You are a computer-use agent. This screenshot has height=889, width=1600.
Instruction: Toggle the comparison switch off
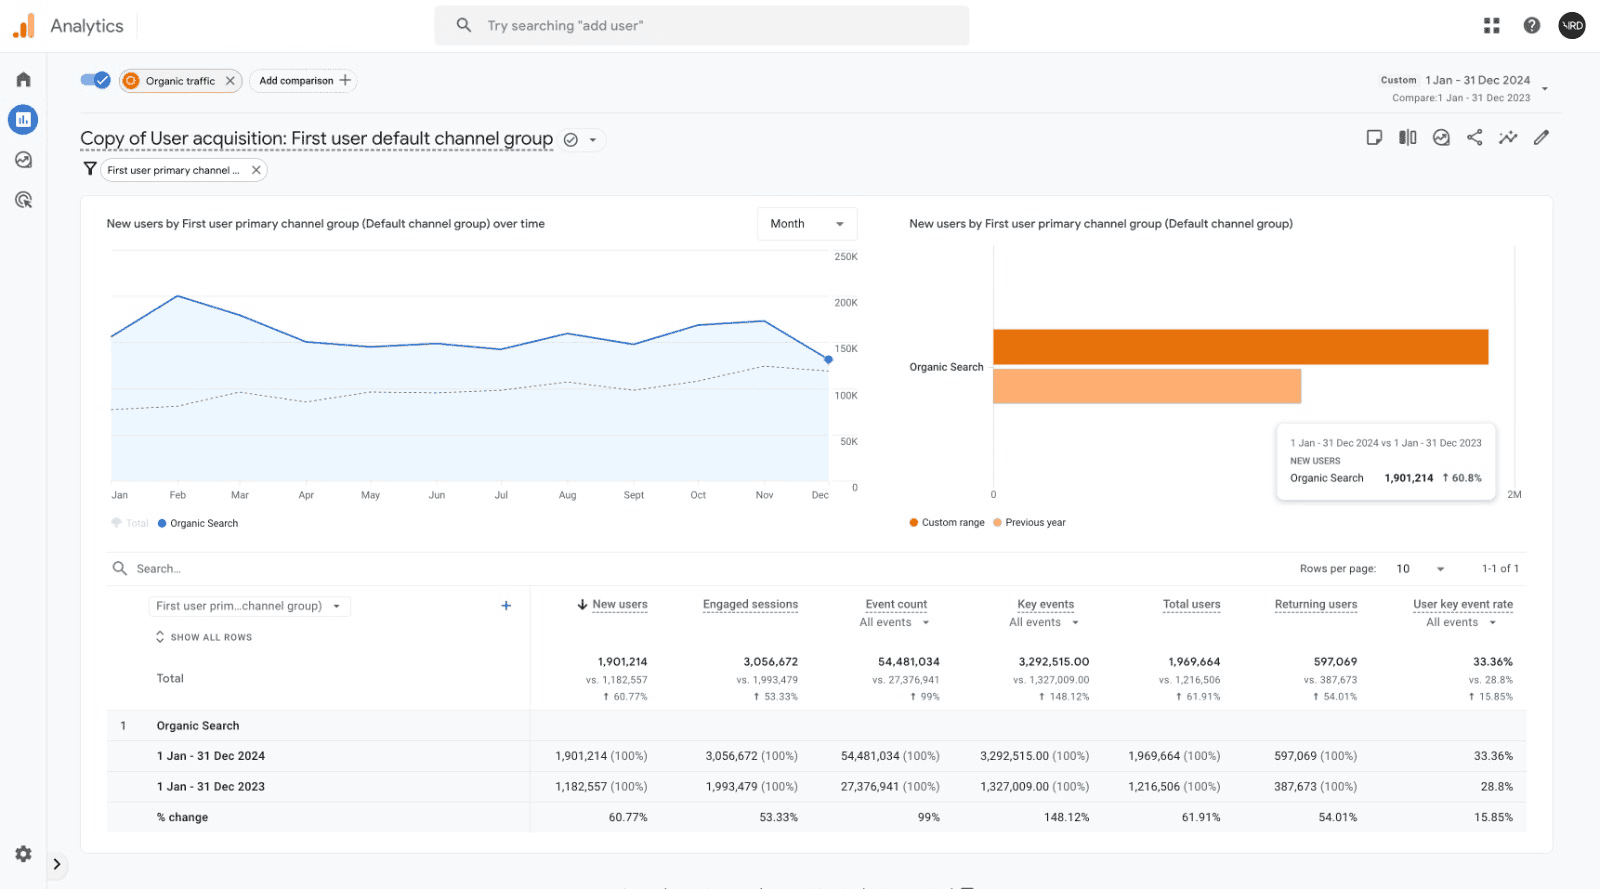click(x=95, y=80)
